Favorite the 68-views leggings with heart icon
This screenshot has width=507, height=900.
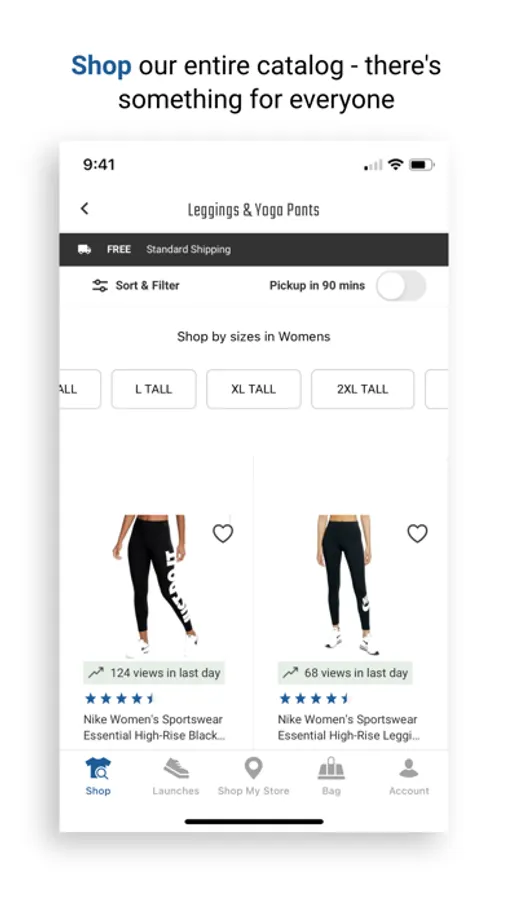[x=417, y=533]
